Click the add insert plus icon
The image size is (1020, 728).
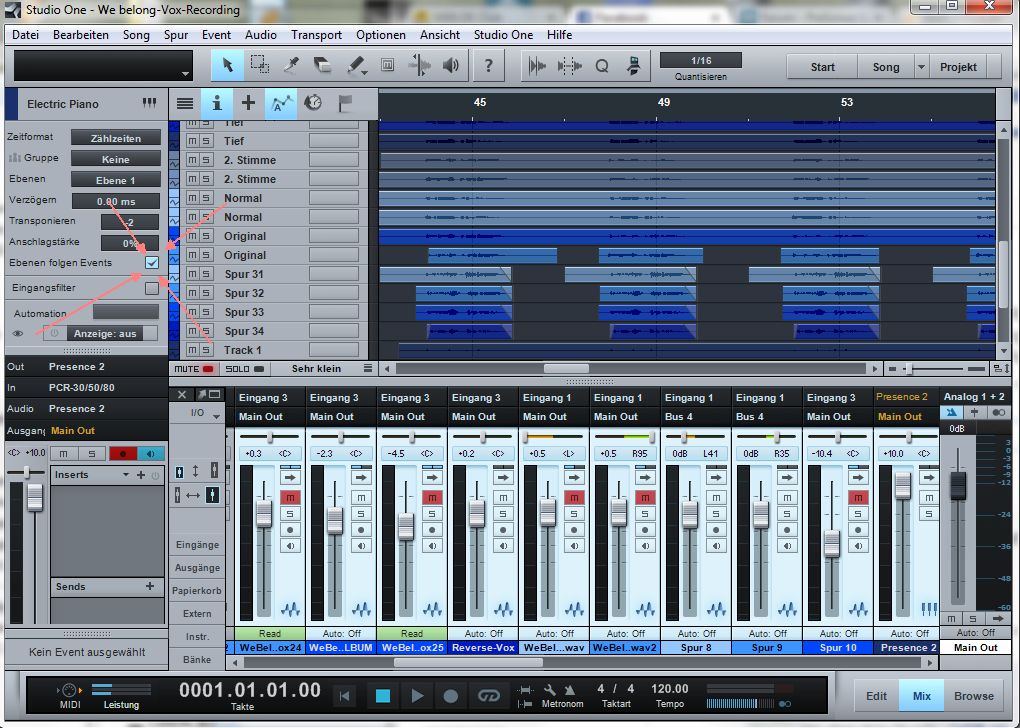point(141,475)
